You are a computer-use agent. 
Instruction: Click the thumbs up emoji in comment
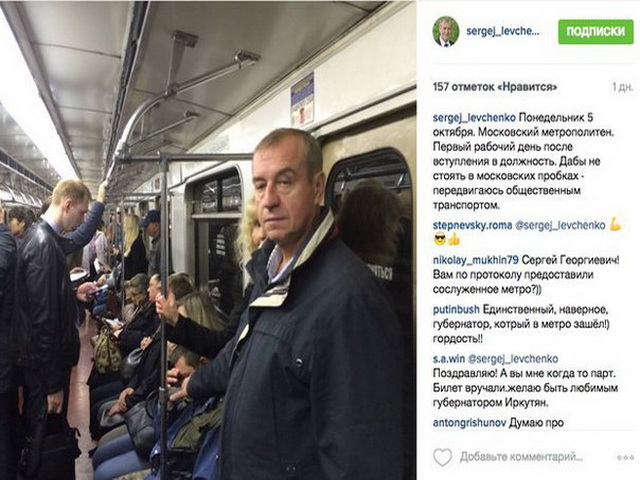click(x=453, y=240)
